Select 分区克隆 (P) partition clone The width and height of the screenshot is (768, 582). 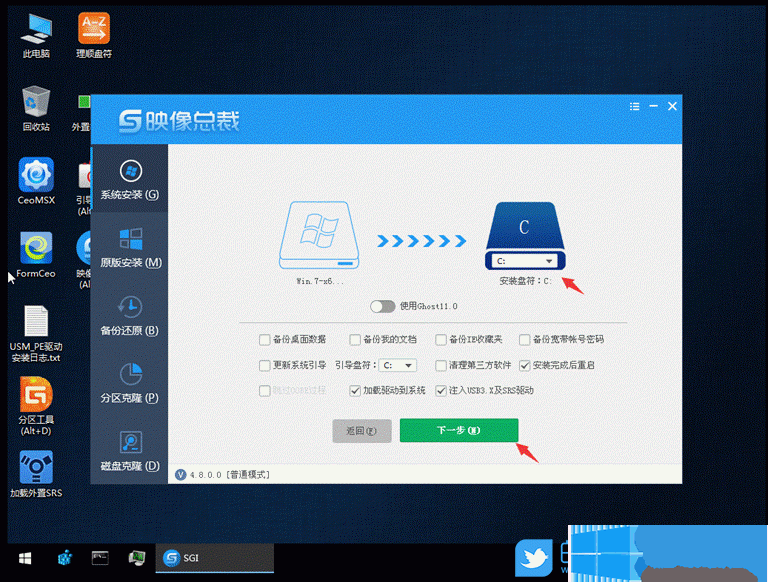[129, 382]
